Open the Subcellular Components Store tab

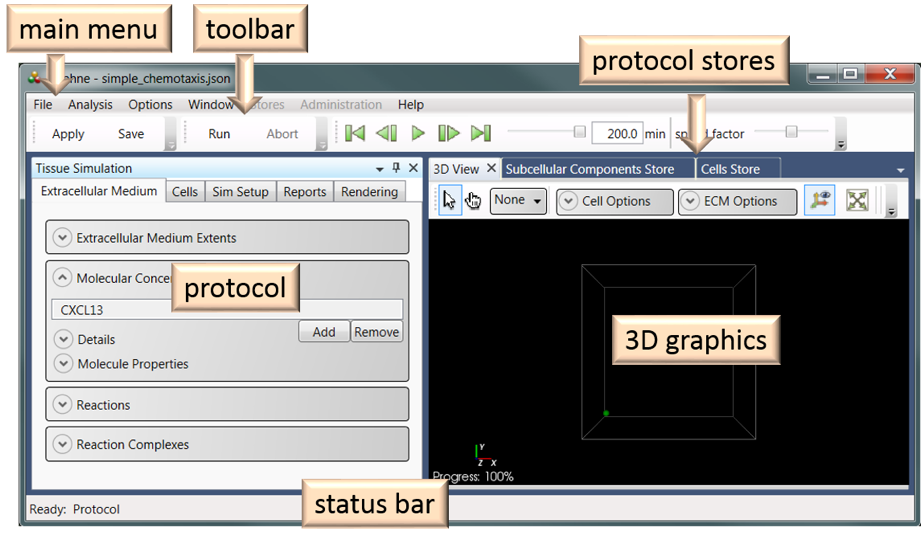pos(590,169)
